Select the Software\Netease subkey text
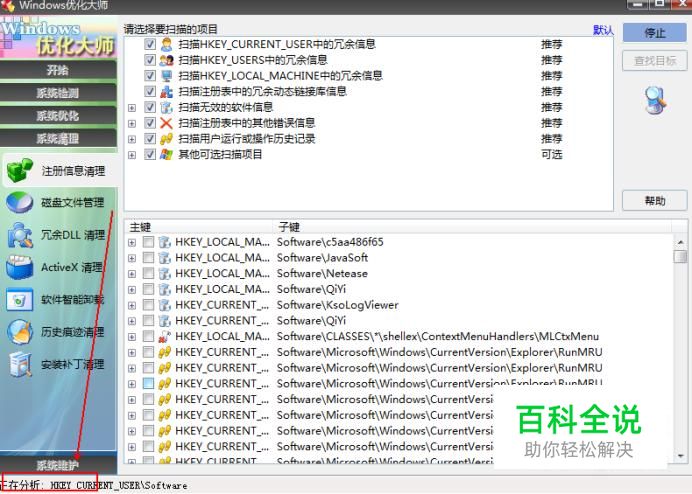692x494 pixels. 322,274
